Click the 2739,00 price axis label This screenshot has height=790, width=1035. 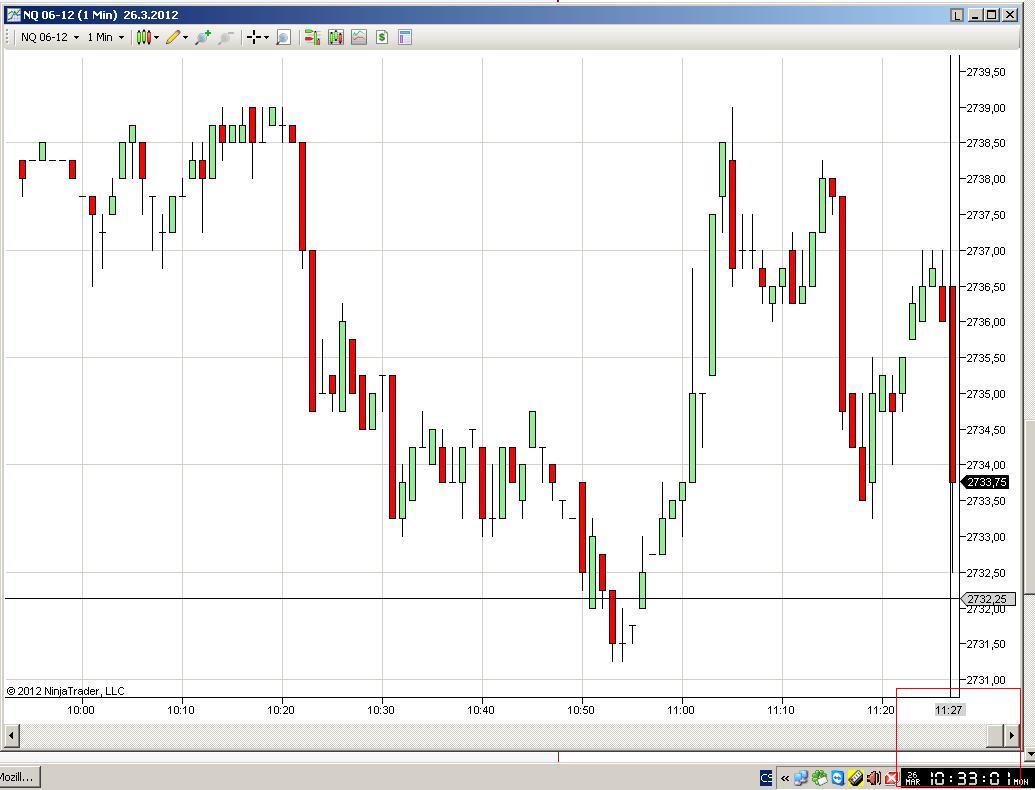coord(986,108)
